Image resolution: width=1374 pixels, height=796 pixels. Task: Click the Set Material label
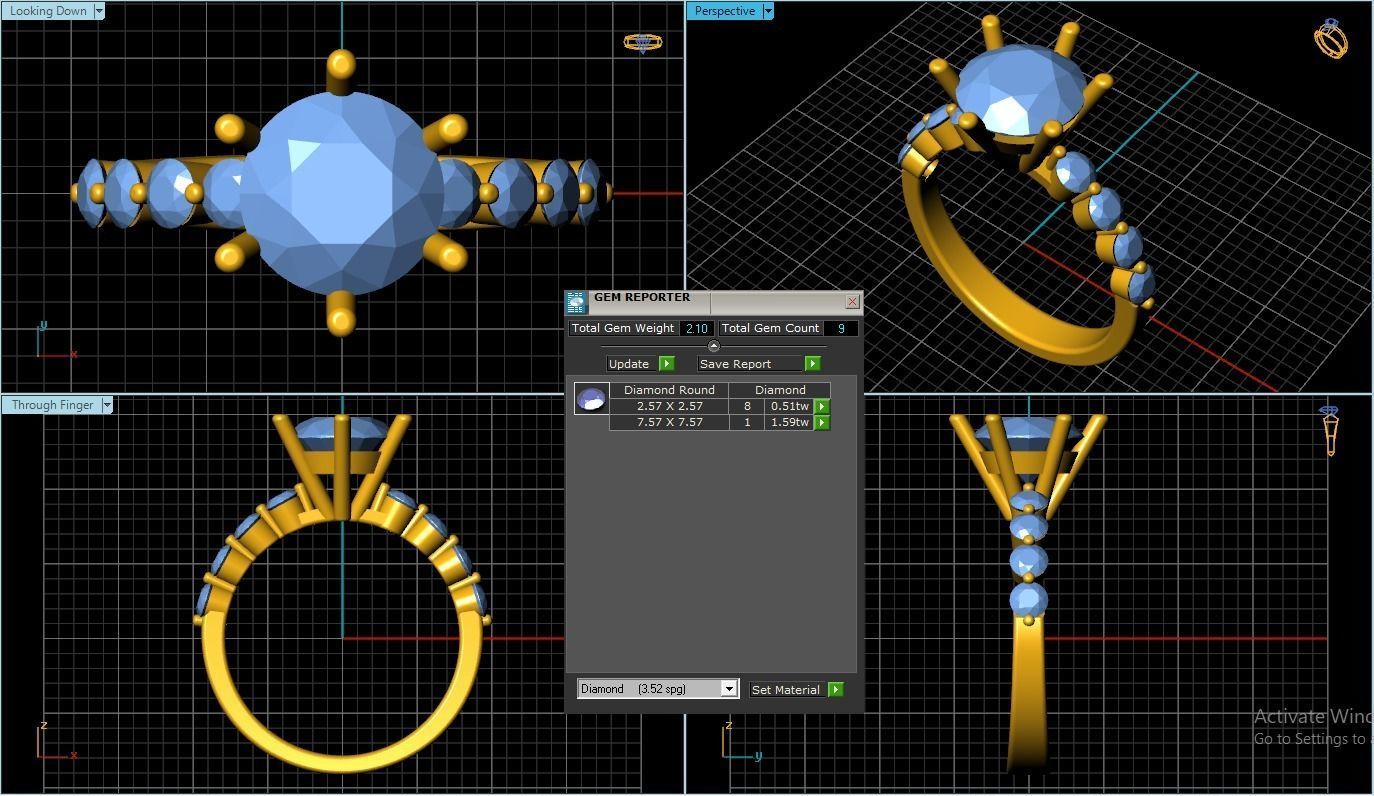786,690
